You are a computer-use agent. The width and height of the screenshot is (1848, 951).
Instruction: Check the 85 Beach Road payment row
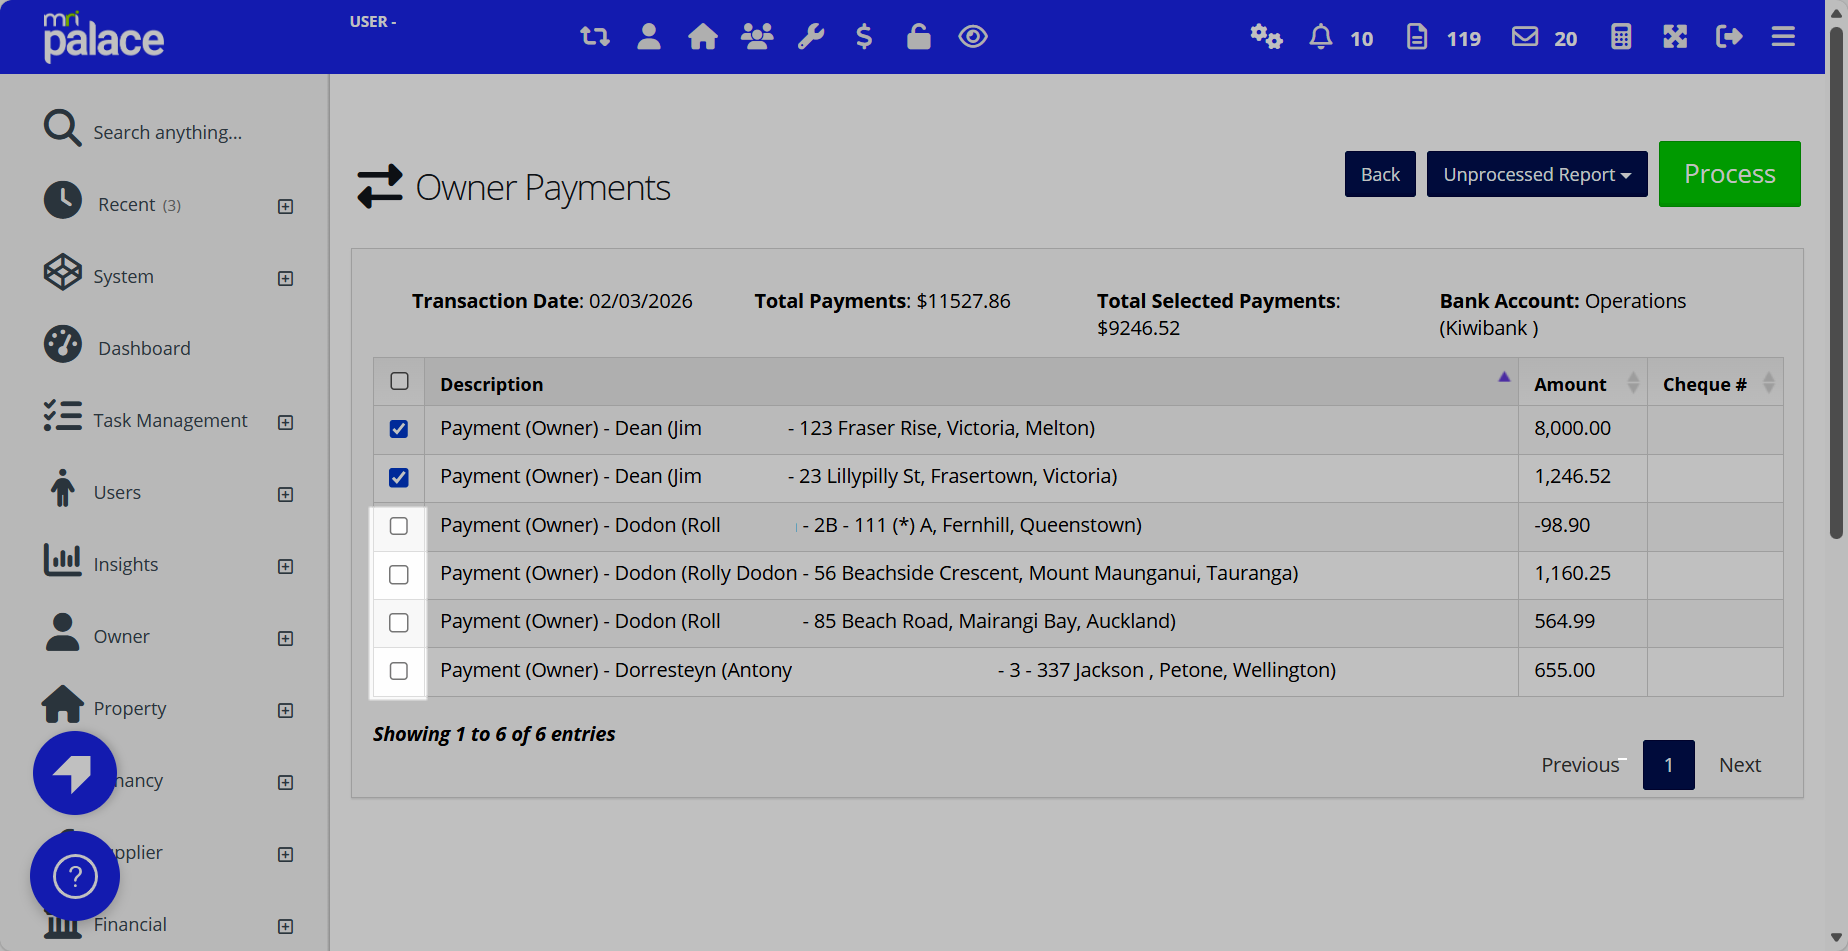pos(399,622)
